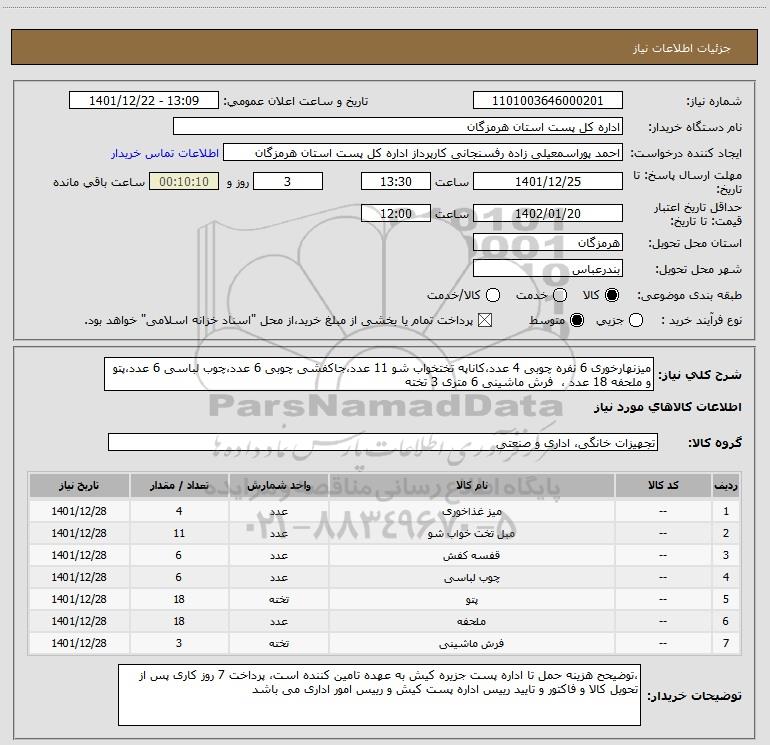Image resolution: width=770 pixels, height=745 pixels.
Task: Click date 1401/12/28 in ملحفه row
Action: click(x=79, y=621)
